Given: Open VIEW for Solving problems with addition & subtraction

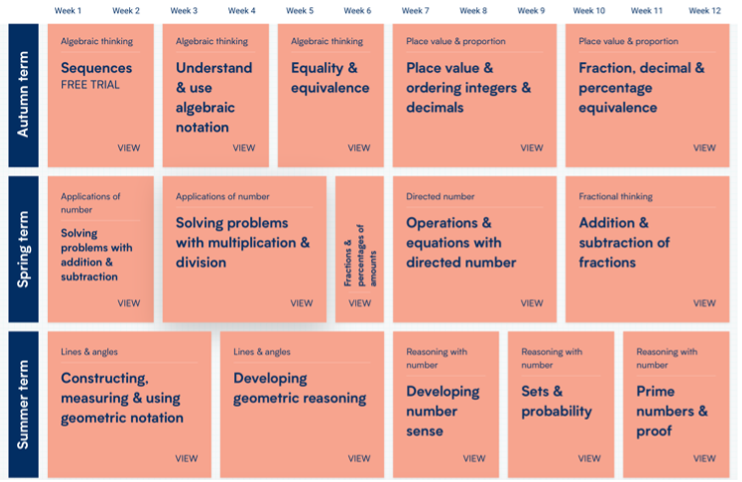Looking at the screenshot, I should click(129, 303).
